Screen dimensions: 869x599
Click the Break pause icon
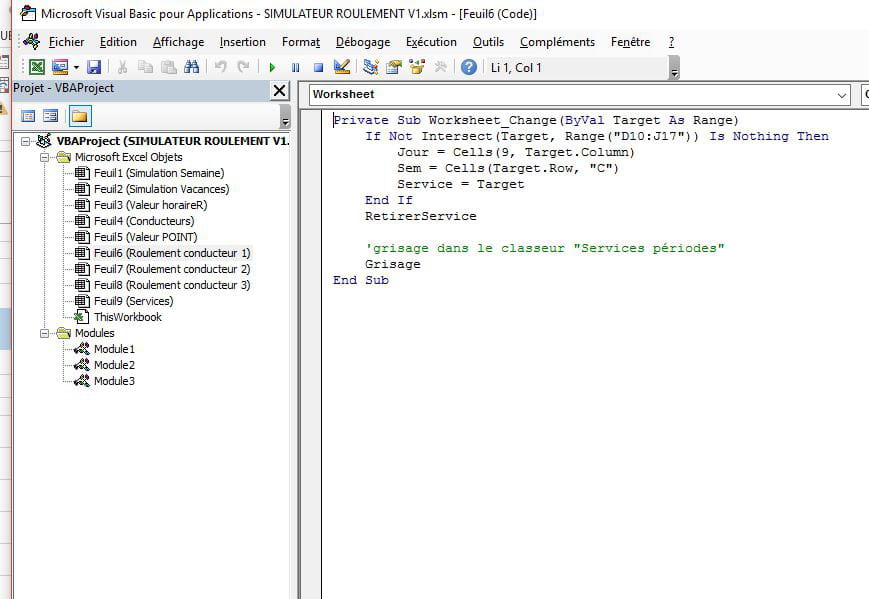[x=295, y=68]
